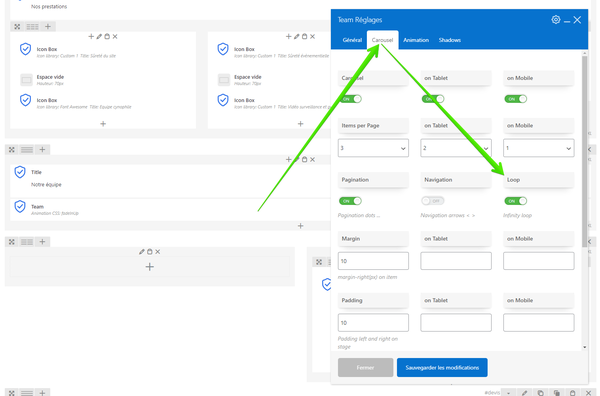The width and height of the screenshot is (600, 396).
Task: Add a column to the Icon Box row
Action: pos(48,26)
